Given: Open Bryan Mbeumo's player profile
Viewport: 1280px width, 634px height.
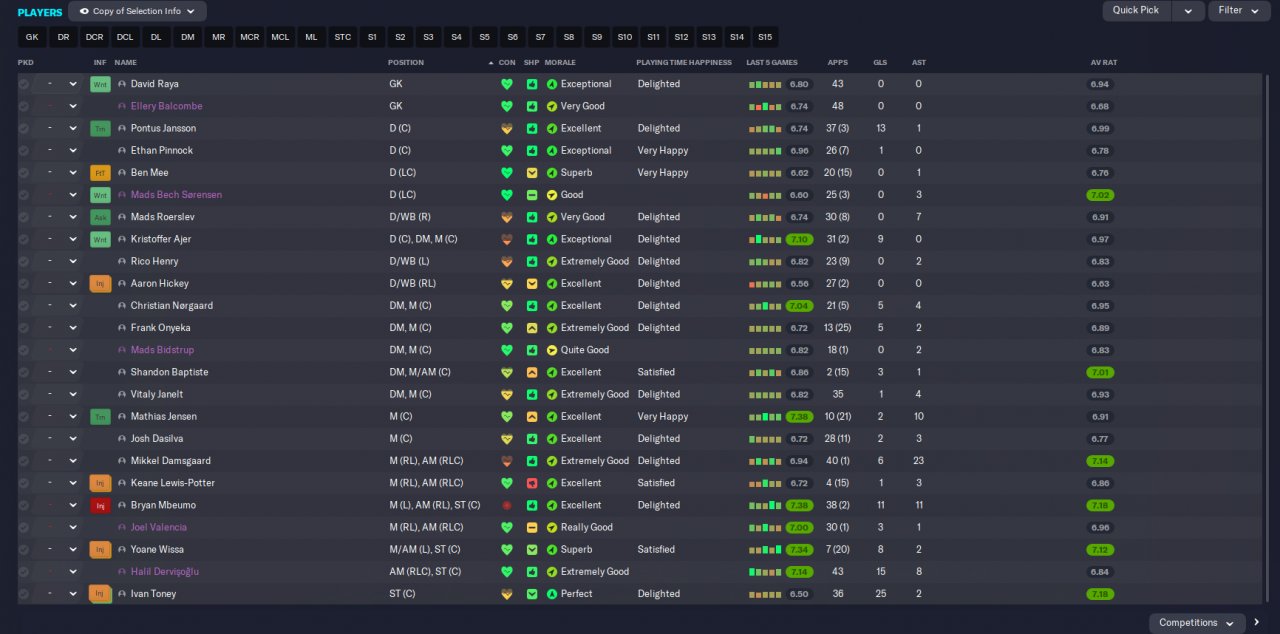Looking at the screenshot, I should point(163,505).
